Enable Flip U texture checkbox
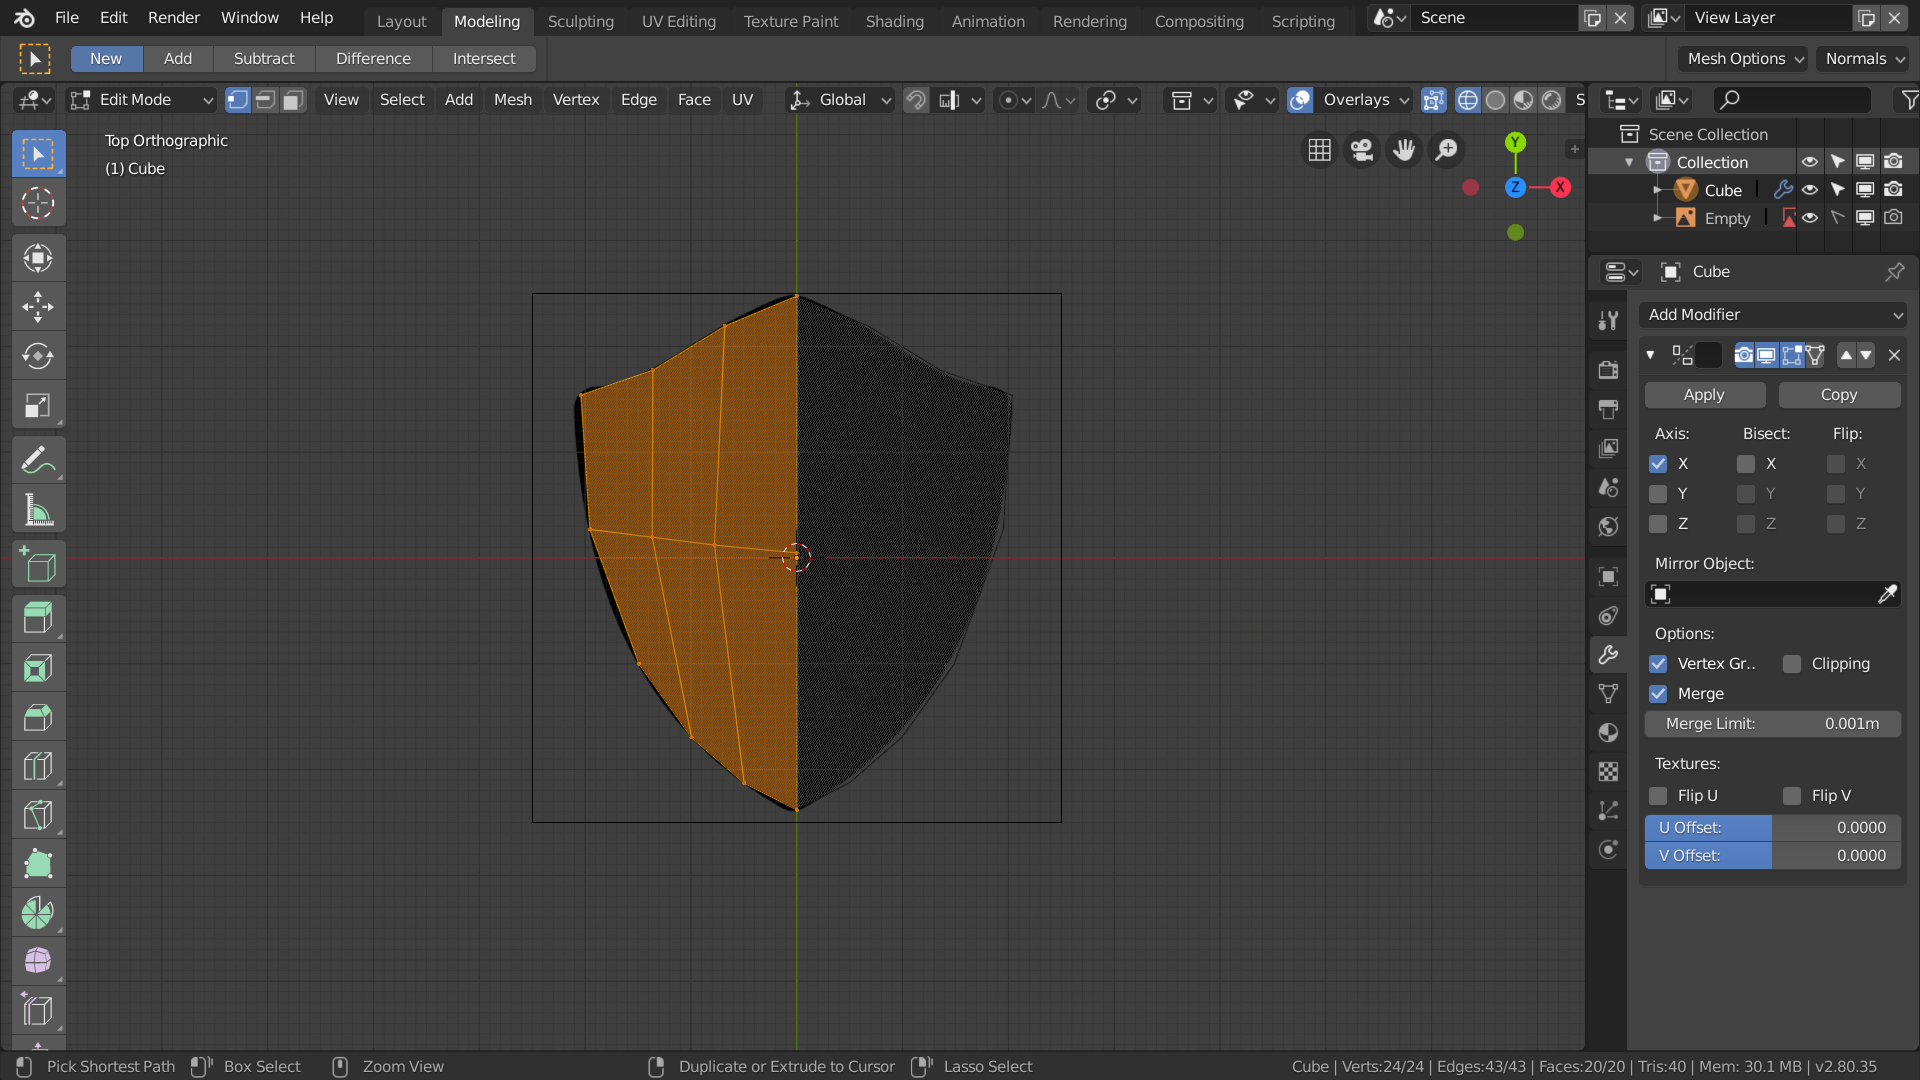 1658,796
